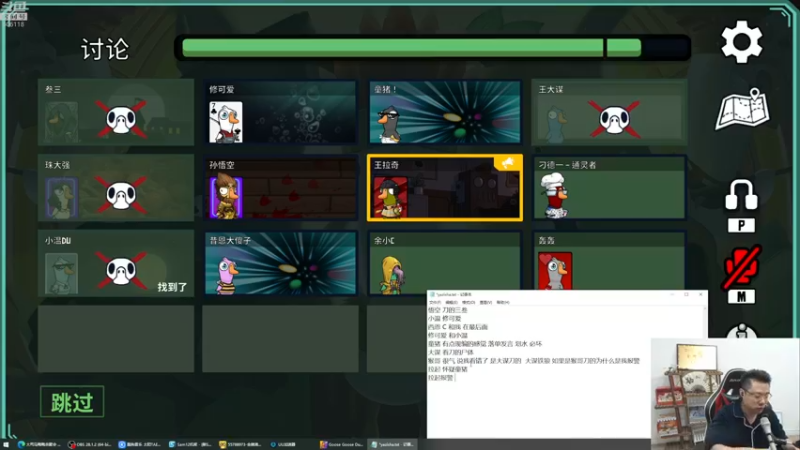Click the megaphone icon on 王拉奇 card
Viewport: 800px width, 450px height.
508,163
